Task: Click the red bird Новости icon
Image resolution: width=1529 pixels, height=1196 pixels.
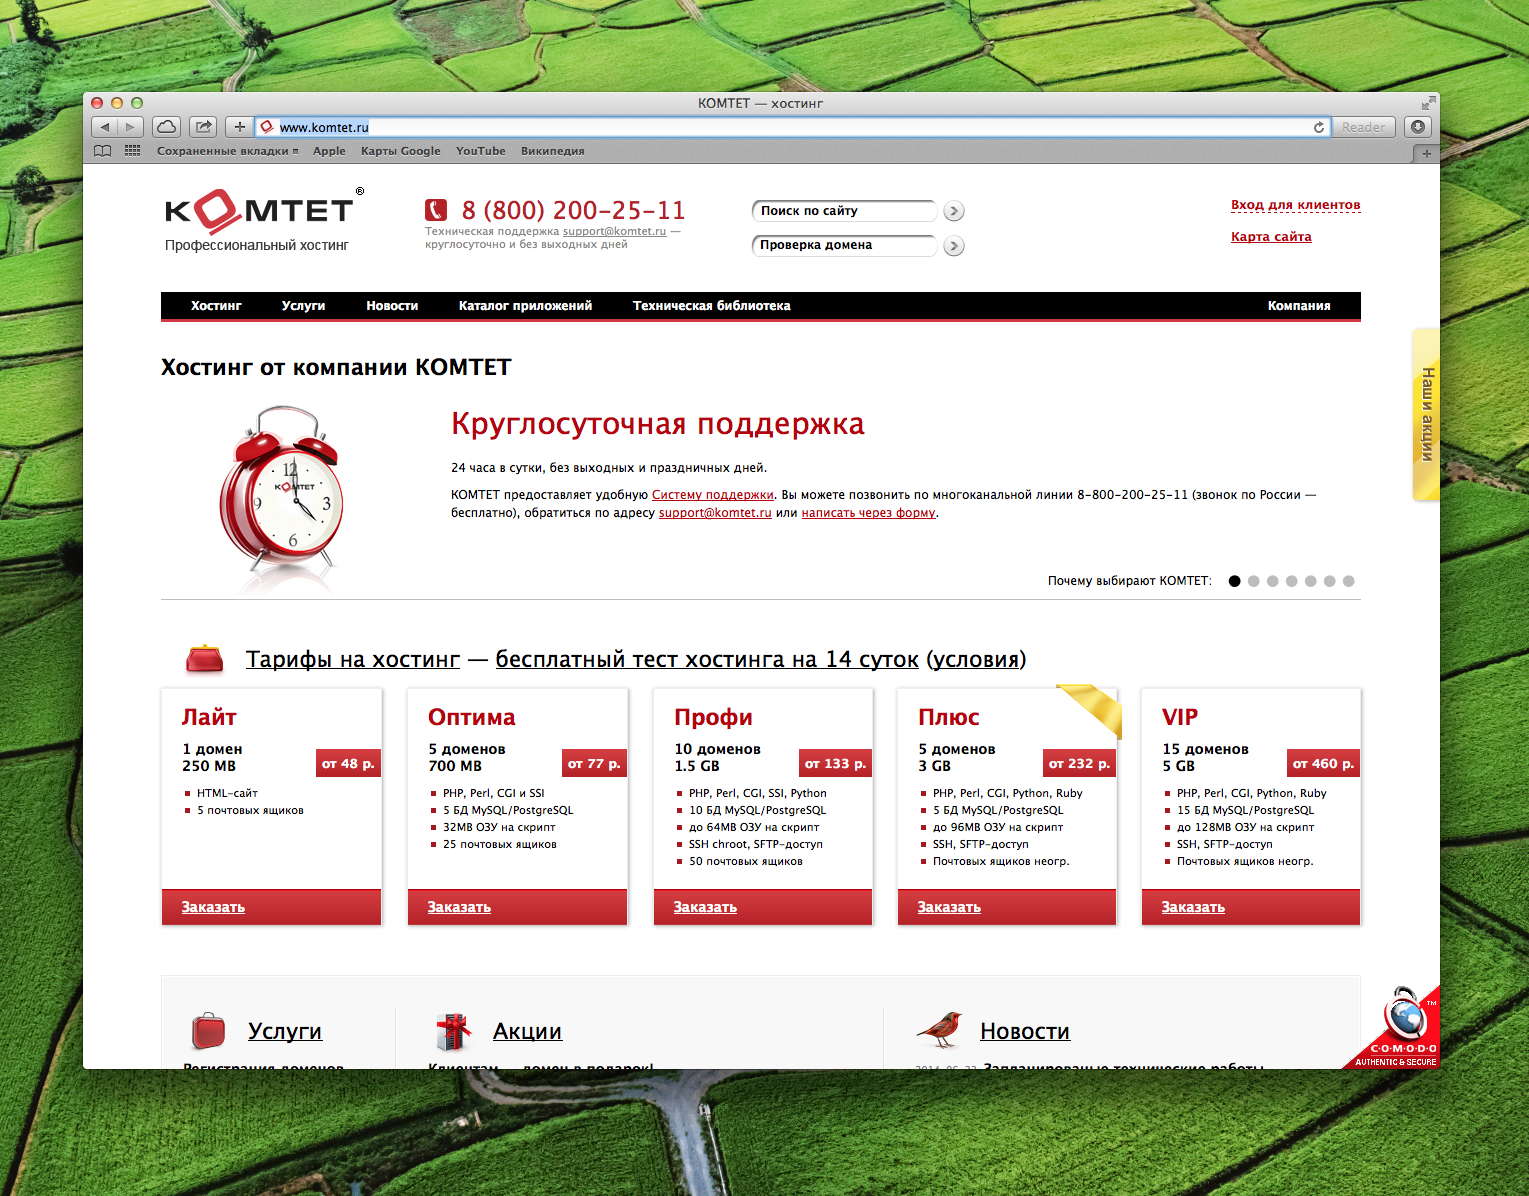Action: (x=940, y=1029)
